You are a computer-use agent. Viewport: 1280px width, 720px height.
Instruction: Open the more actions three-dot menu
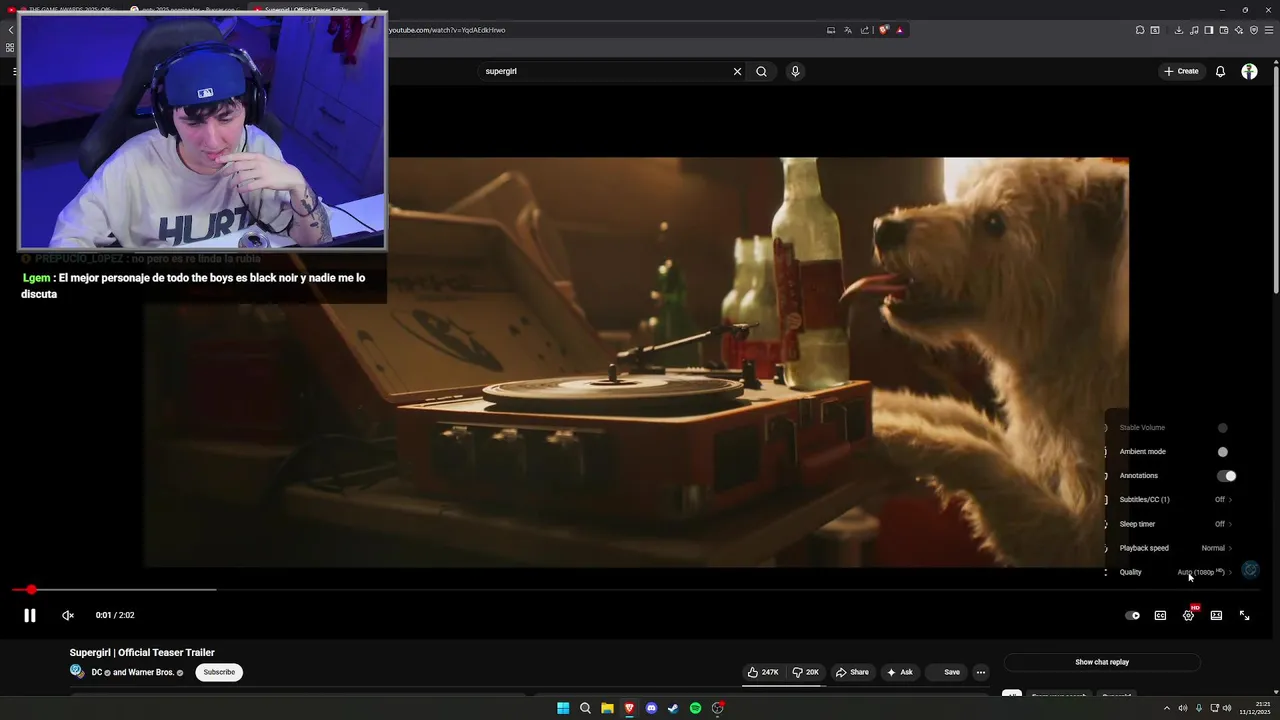(981, 672)
